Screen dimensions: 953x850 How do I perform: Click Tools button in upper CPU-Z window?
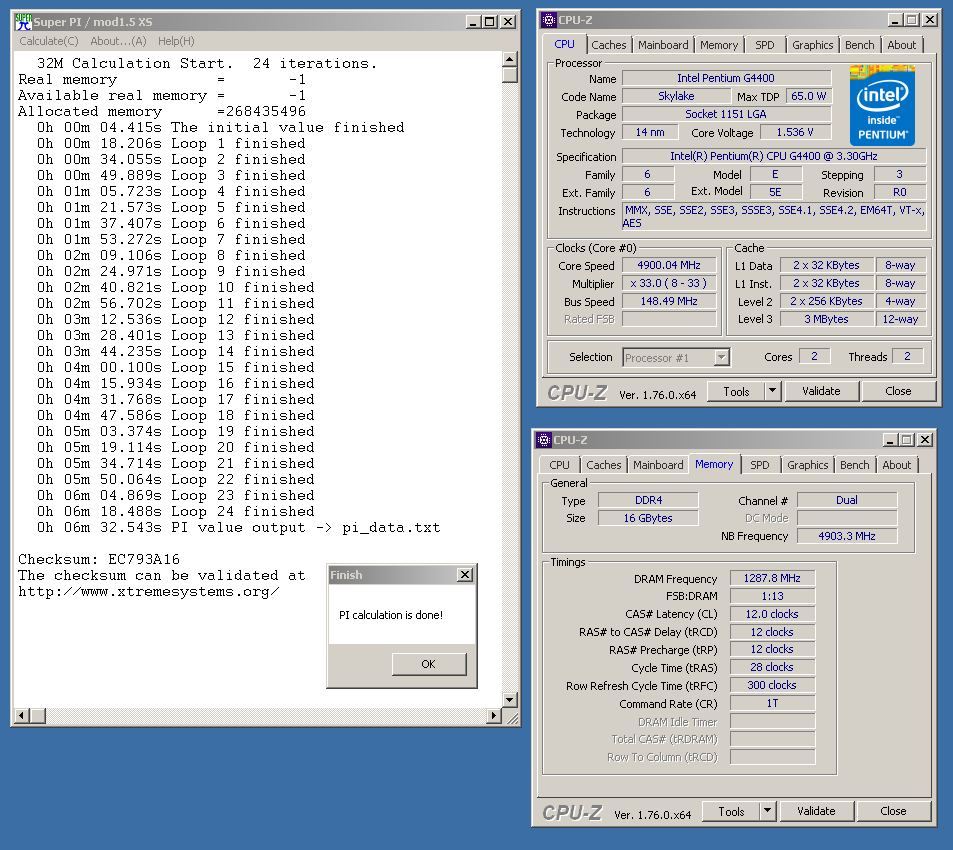(736, 391)
